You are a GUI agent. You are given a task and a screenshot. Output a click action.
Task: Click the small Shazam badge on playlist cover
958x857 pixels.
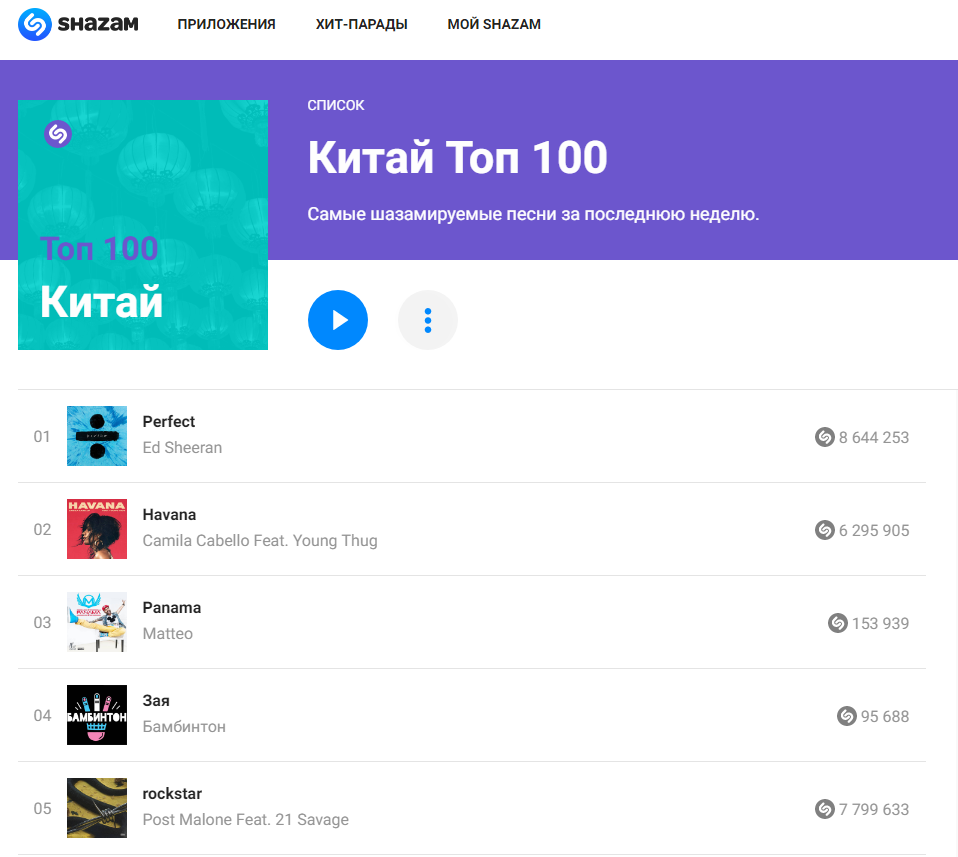[58, 134]
